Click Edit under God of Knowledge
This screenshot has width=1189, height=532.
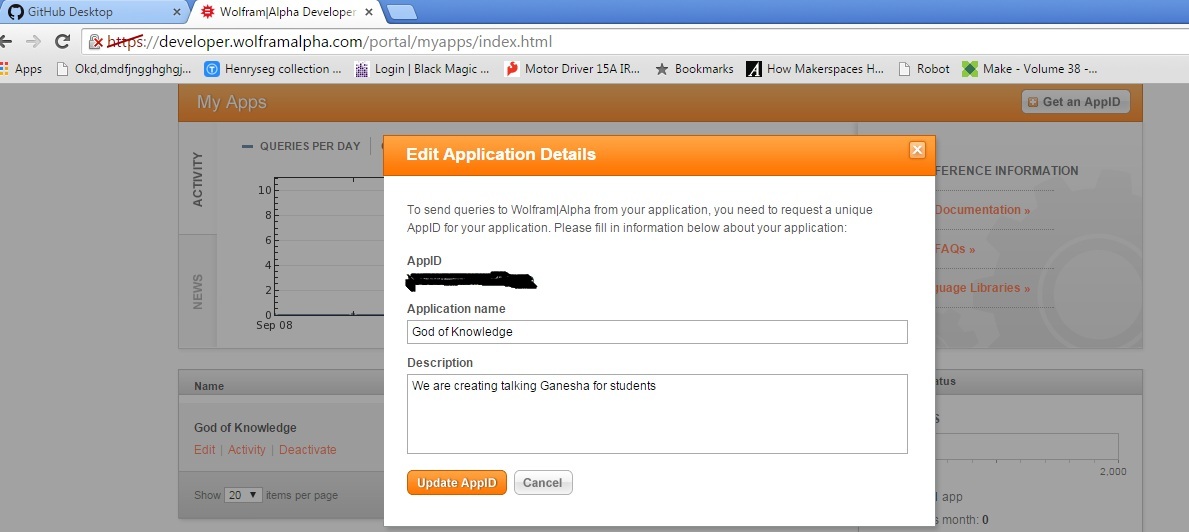click(204, 449)
